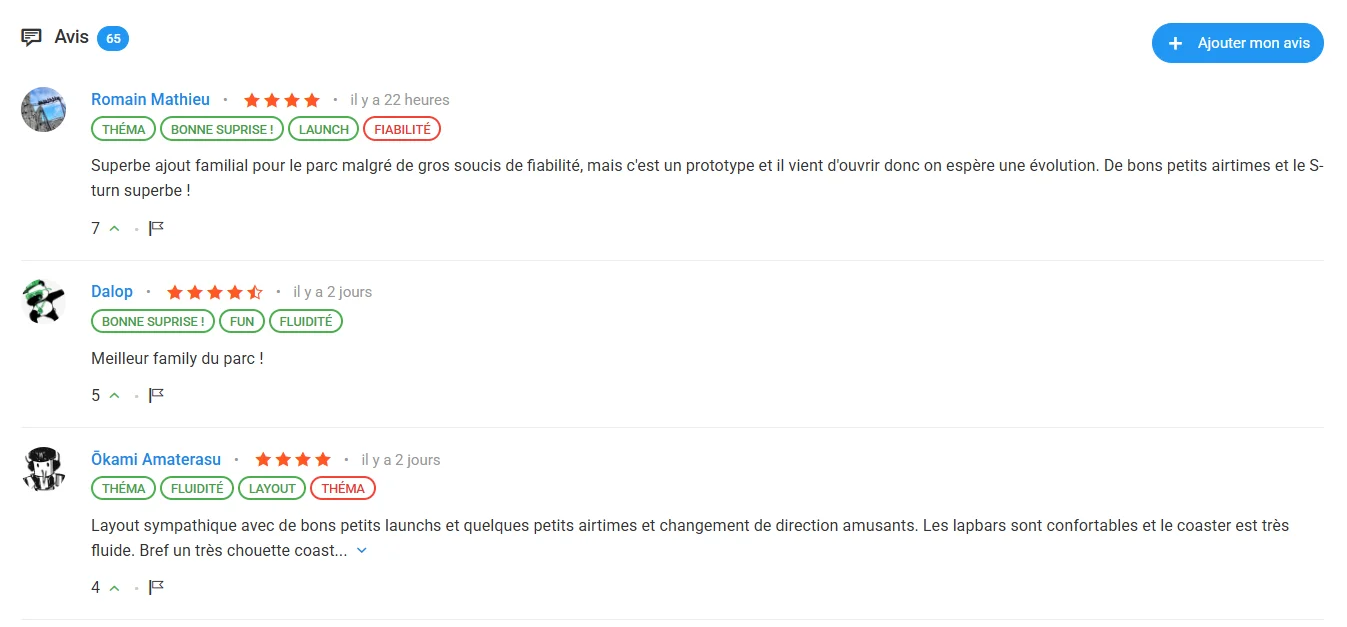Click the 65 review count badge
Image resolution: width=1347 pixels, height=627 pixels.
[x=113, y=39]
